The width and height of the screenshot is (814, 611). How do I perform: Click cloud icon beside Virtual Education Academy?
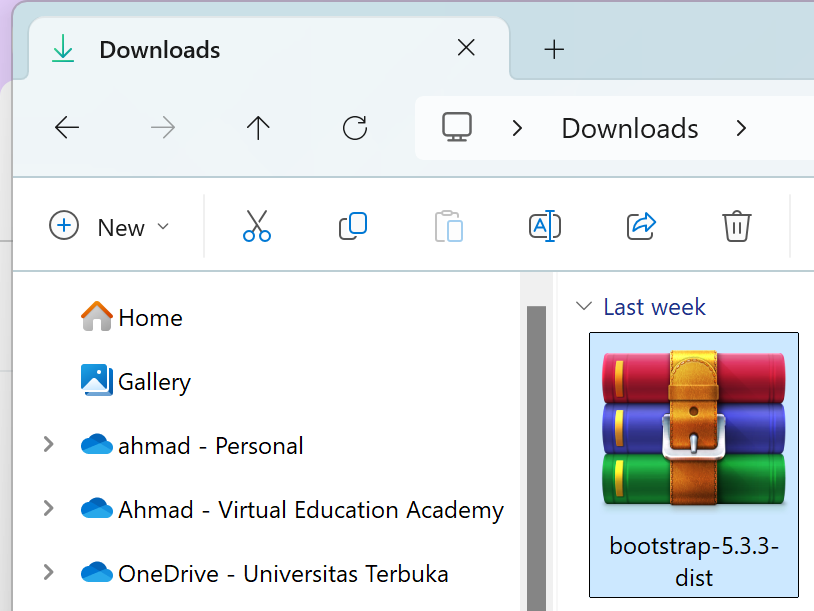point(97,508)
